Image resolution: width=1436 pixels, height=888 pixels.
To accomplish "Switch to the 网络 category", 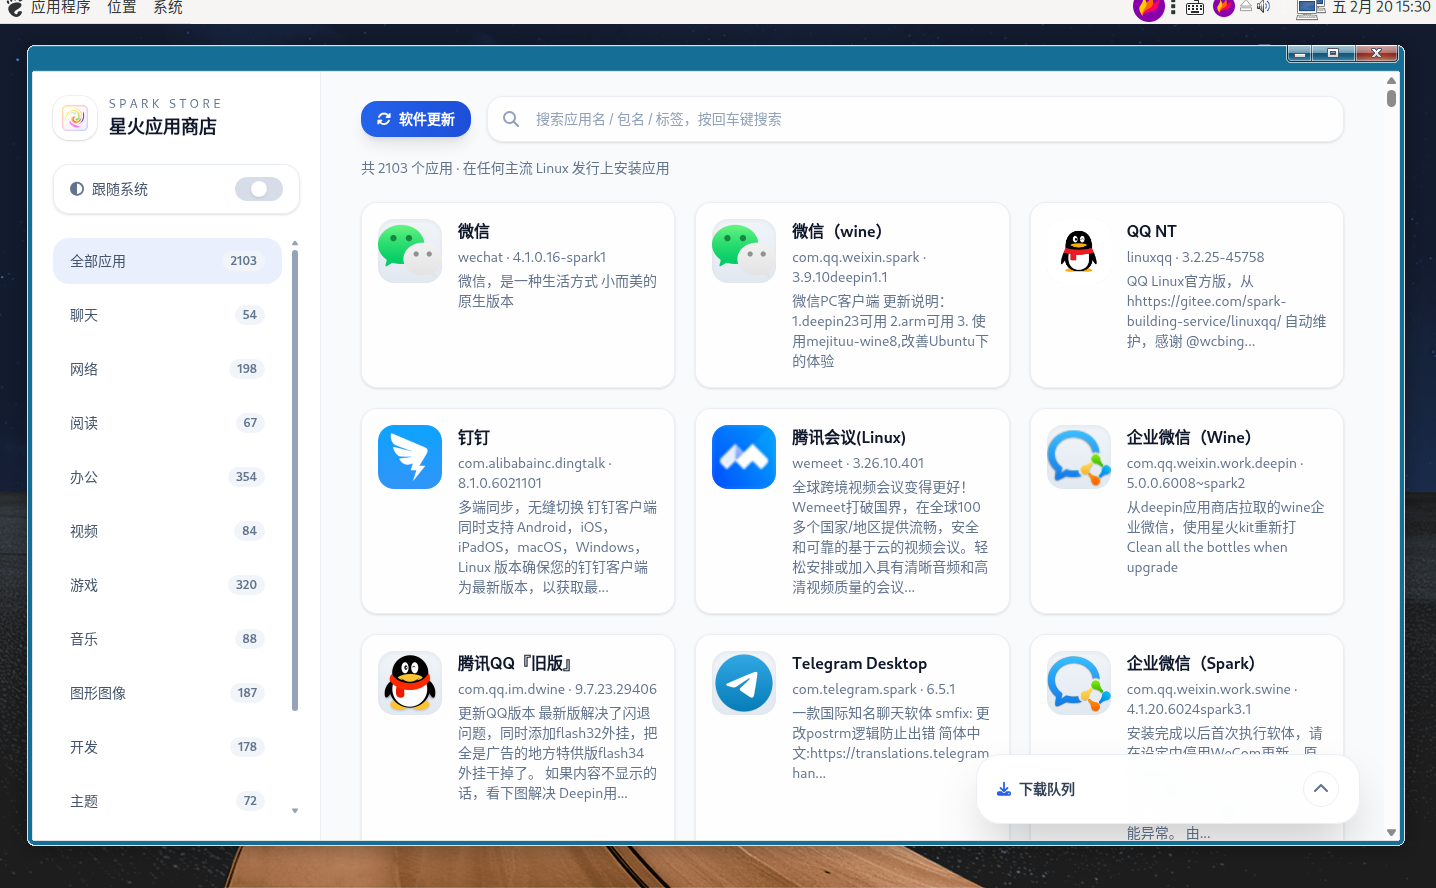I will click(167, 369).
